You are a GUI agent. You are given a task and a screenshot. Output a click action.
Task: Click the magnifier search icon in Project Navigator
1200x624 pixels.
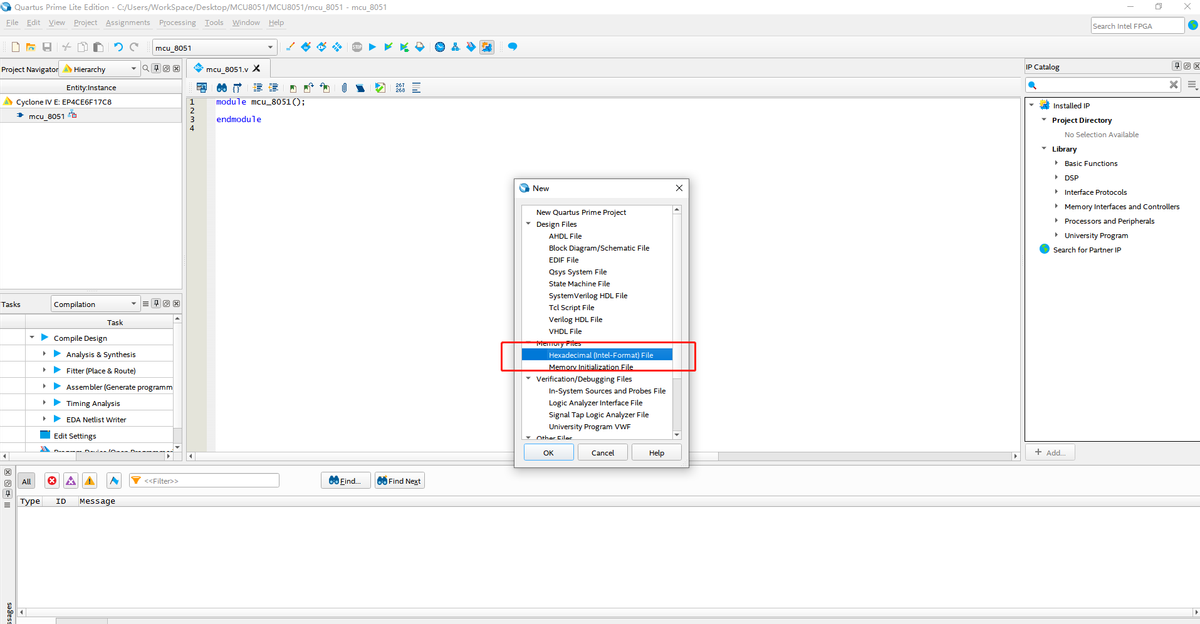coord(146,68)
